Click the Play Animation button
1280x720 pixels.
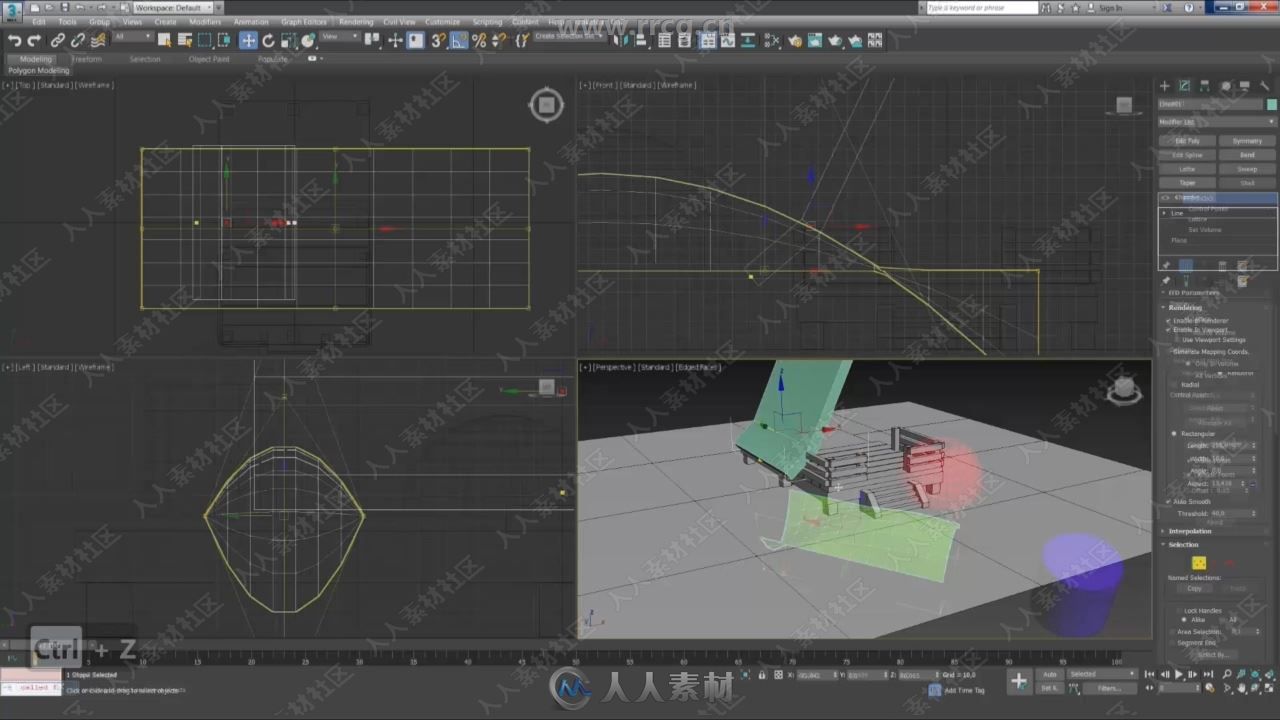[x=1179, y=675]
